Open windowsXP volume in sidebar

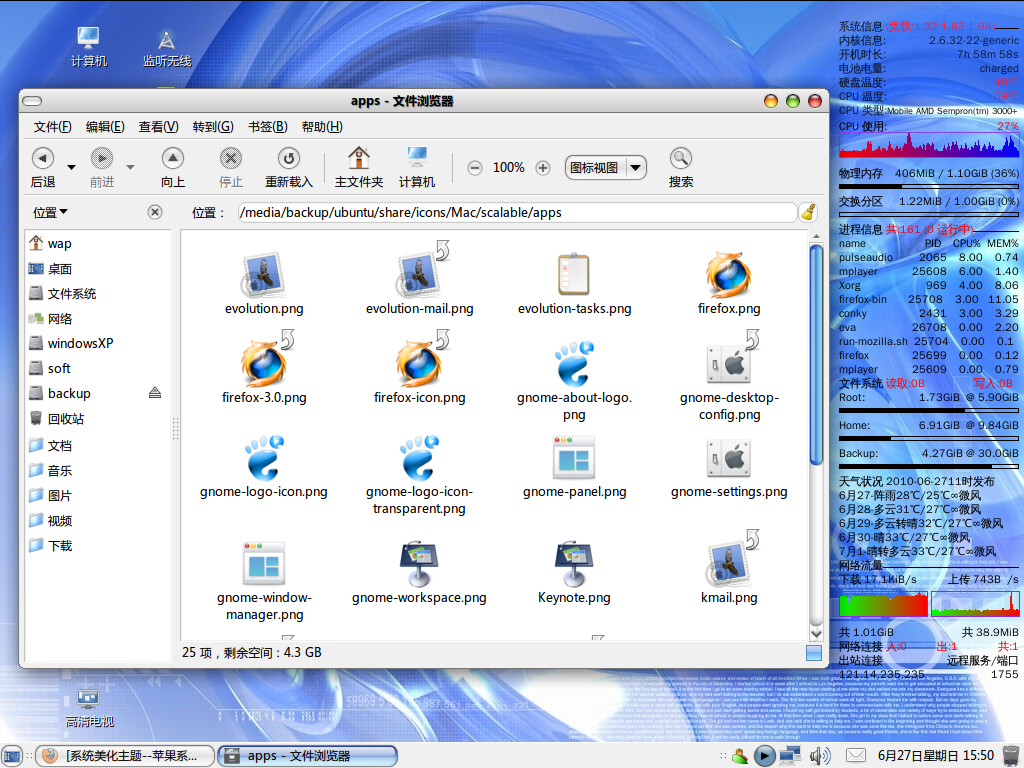tap(97, 343)
